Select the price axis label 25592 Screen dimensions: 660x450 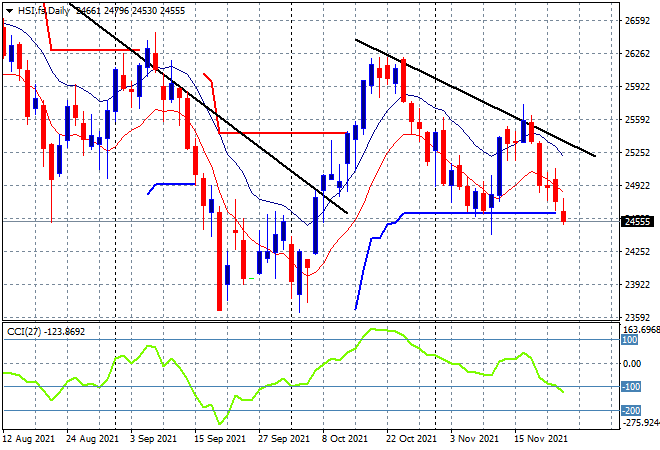pyautogui.click(x=637, y=120)
